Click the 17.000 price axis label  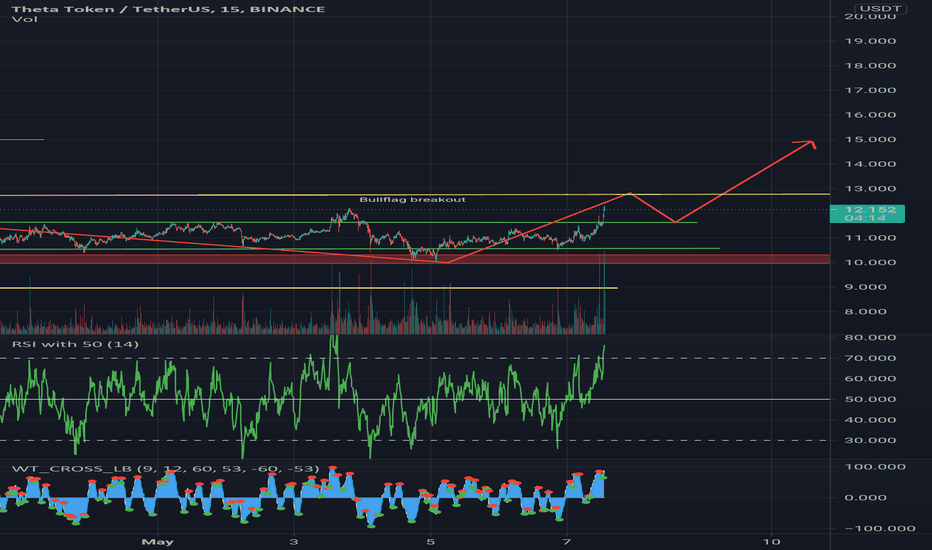point(870,90)
